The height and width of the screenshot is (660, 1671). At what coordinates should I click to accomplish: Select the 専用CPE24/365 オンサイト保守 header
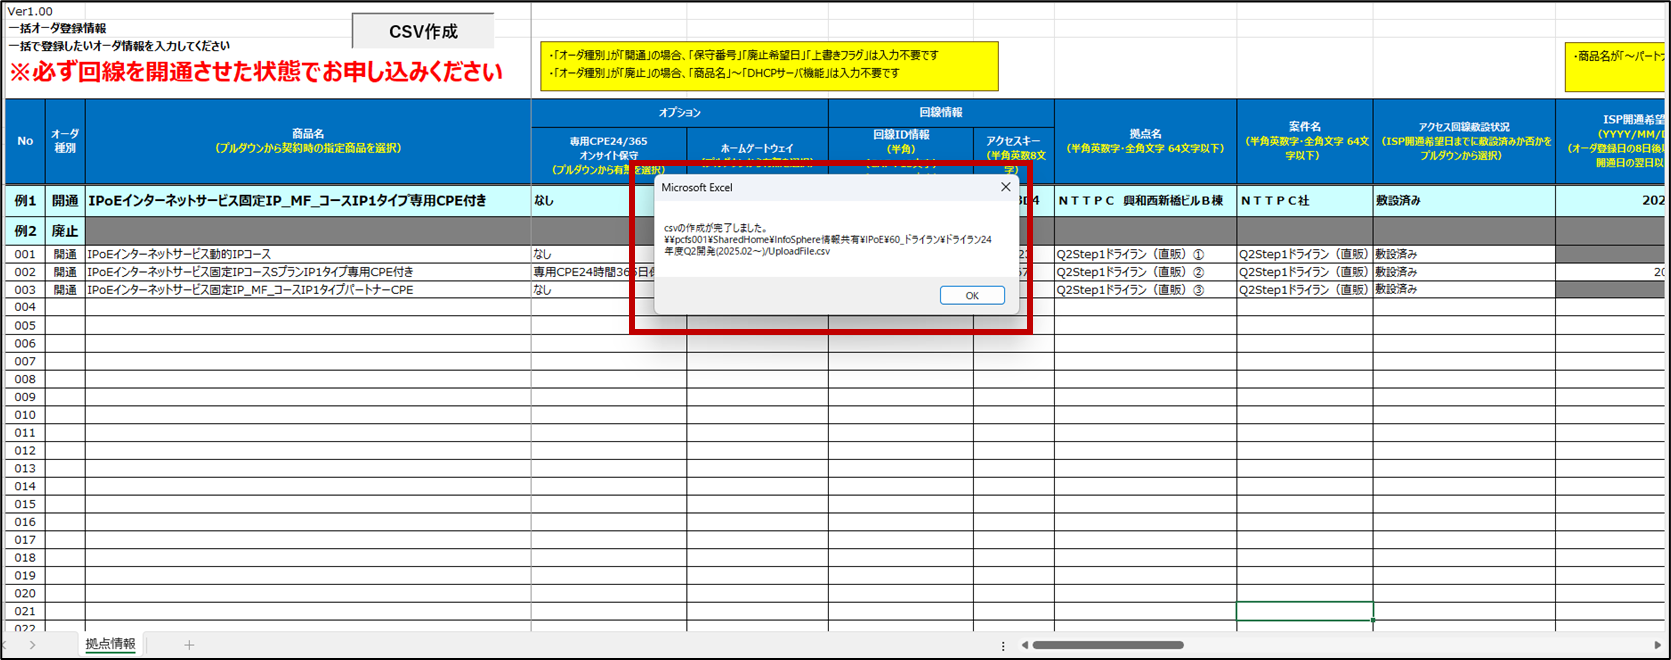pos(609,155)
